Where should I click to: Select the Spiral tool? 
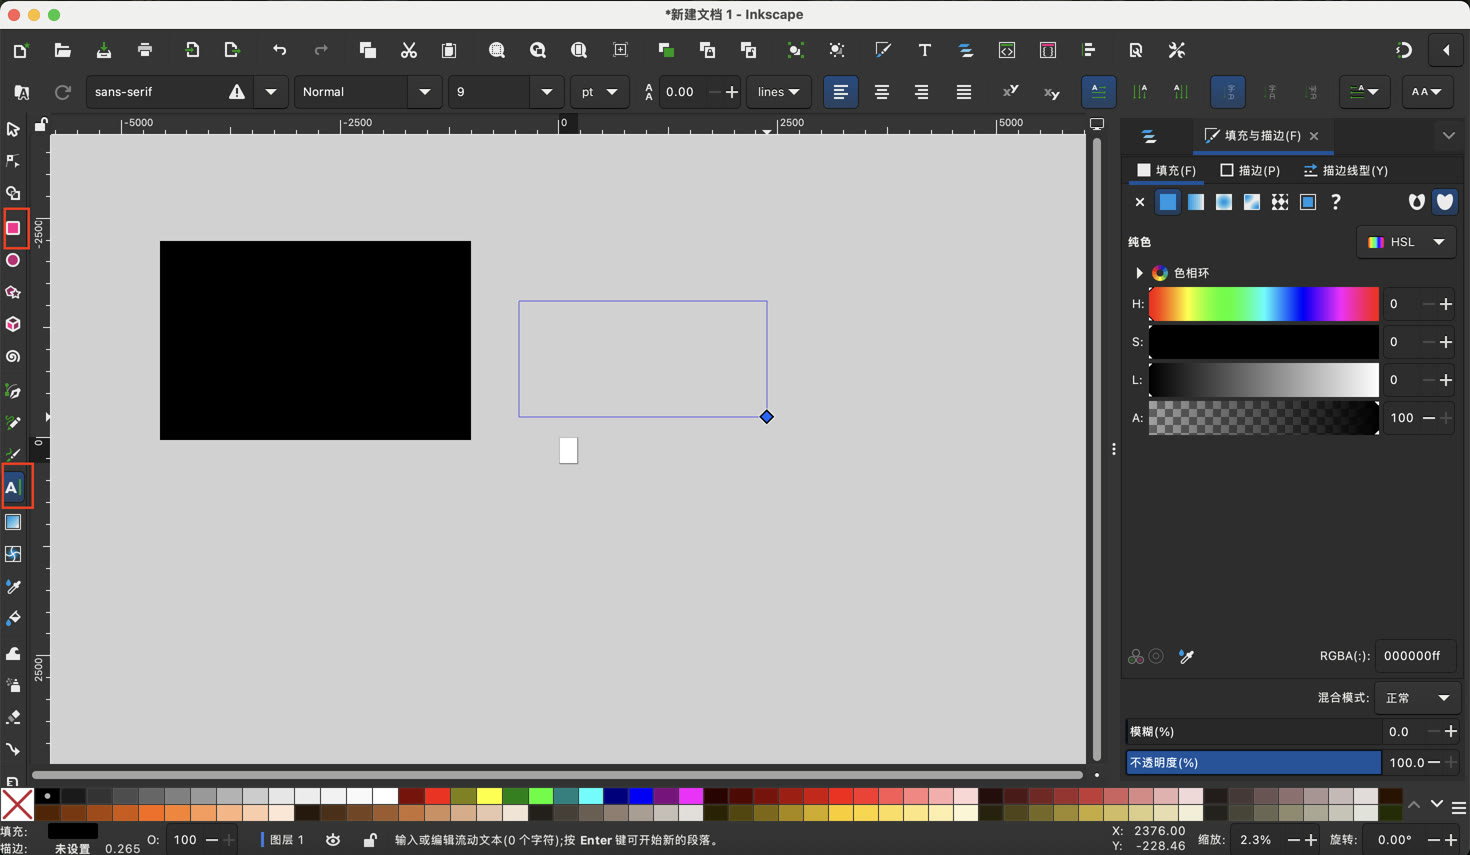(15, 357)
